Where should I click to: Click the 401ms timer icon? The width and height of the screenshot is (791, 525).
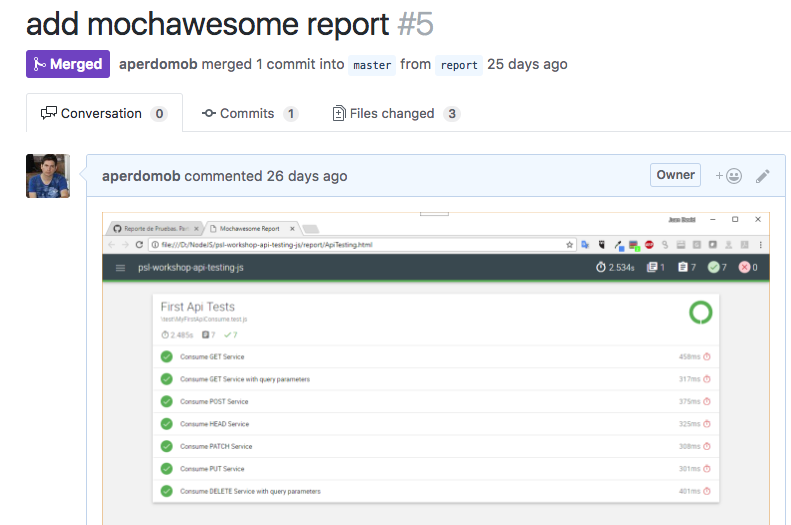pyautogui.click(x=707, y=491)
